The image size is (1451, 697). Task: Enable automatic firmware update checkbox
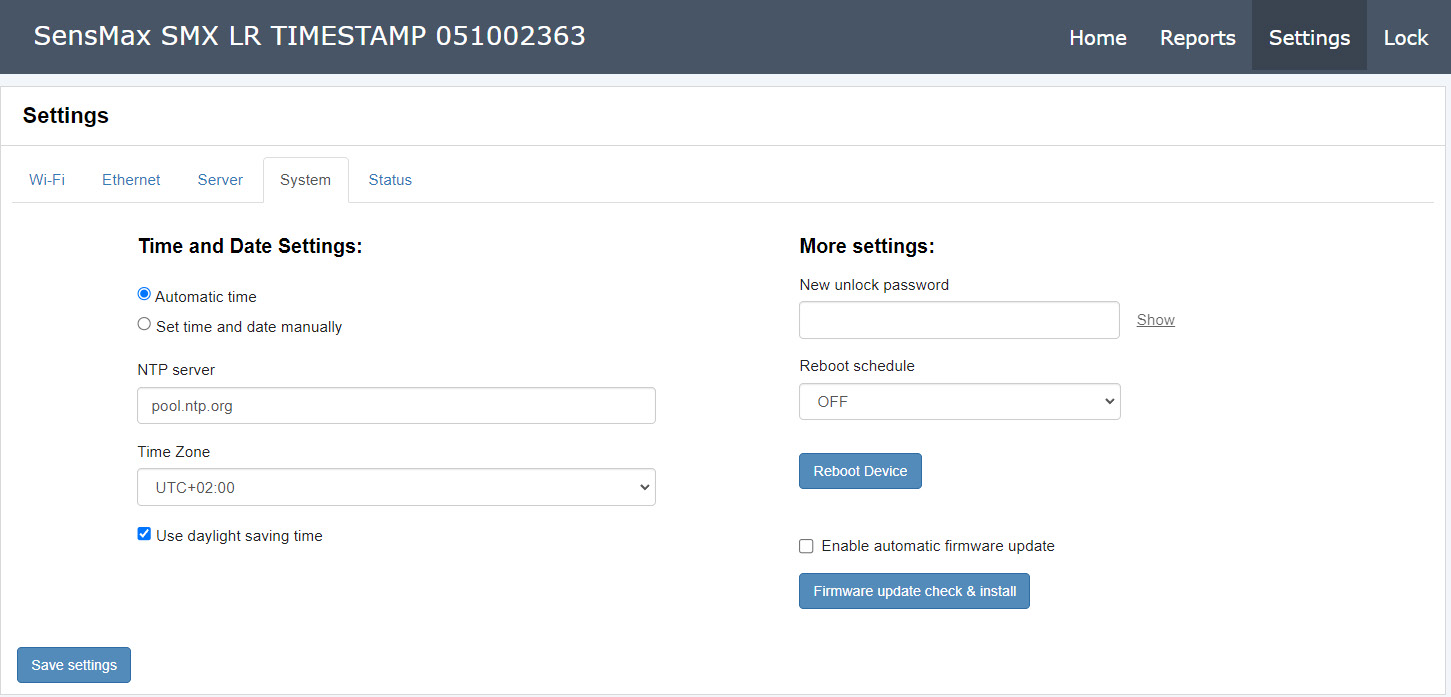806,546
